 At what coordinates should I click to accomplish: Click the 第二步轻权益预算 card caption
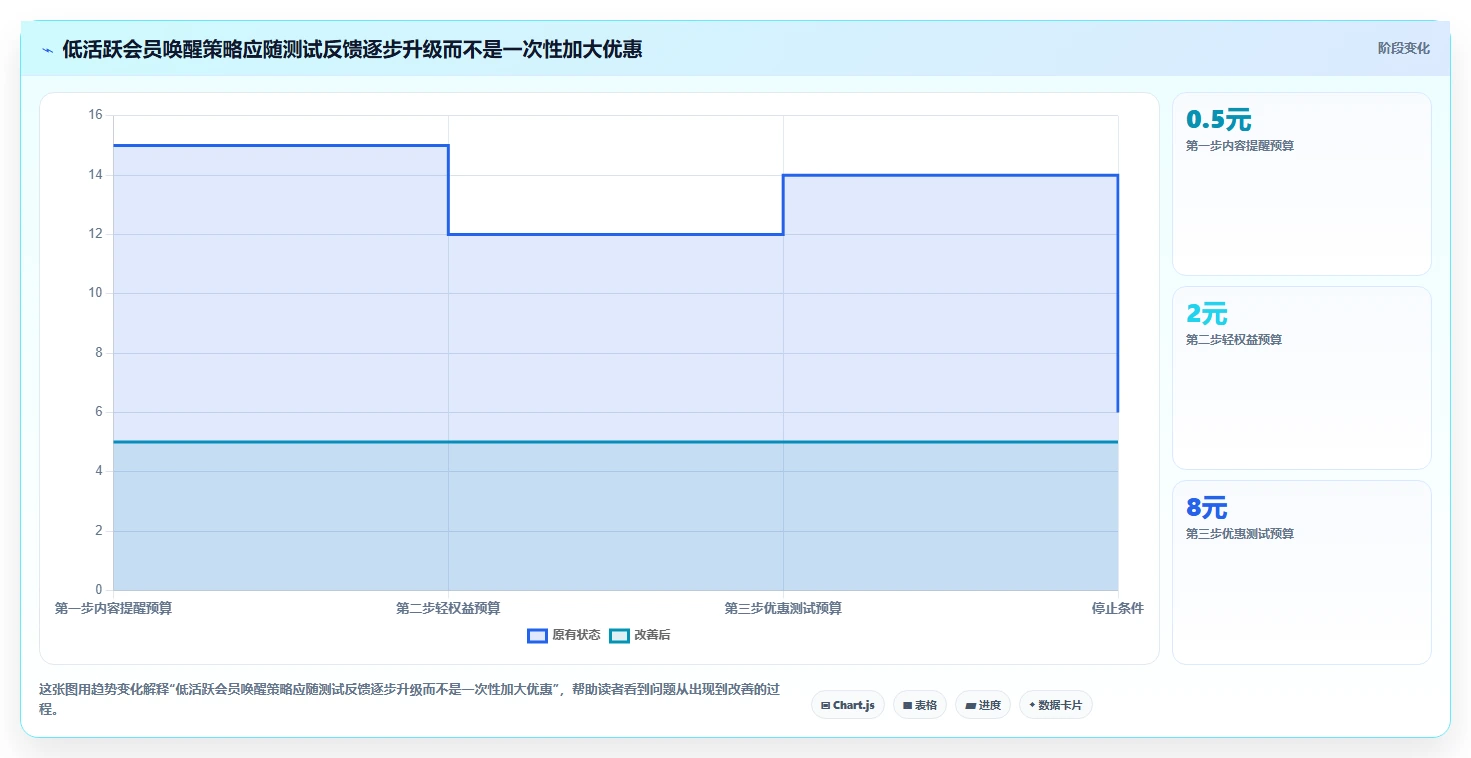point(1234,340)
